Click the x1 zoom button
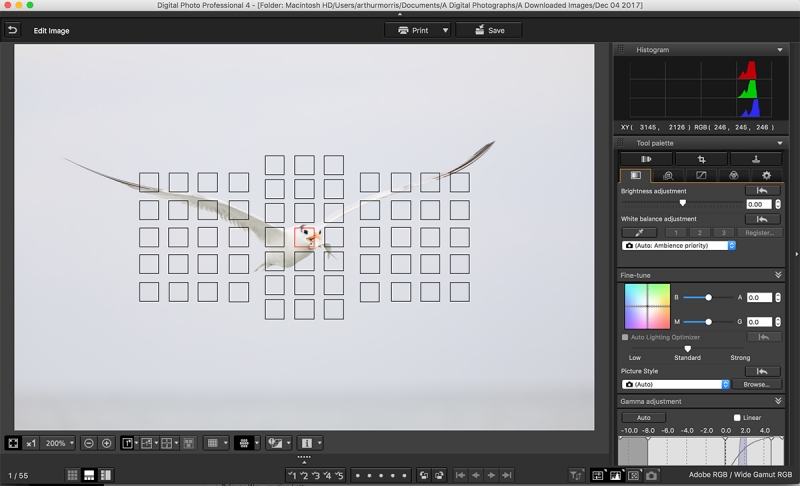The width and height of the screenshot is (800, 486). pos(31,443)
